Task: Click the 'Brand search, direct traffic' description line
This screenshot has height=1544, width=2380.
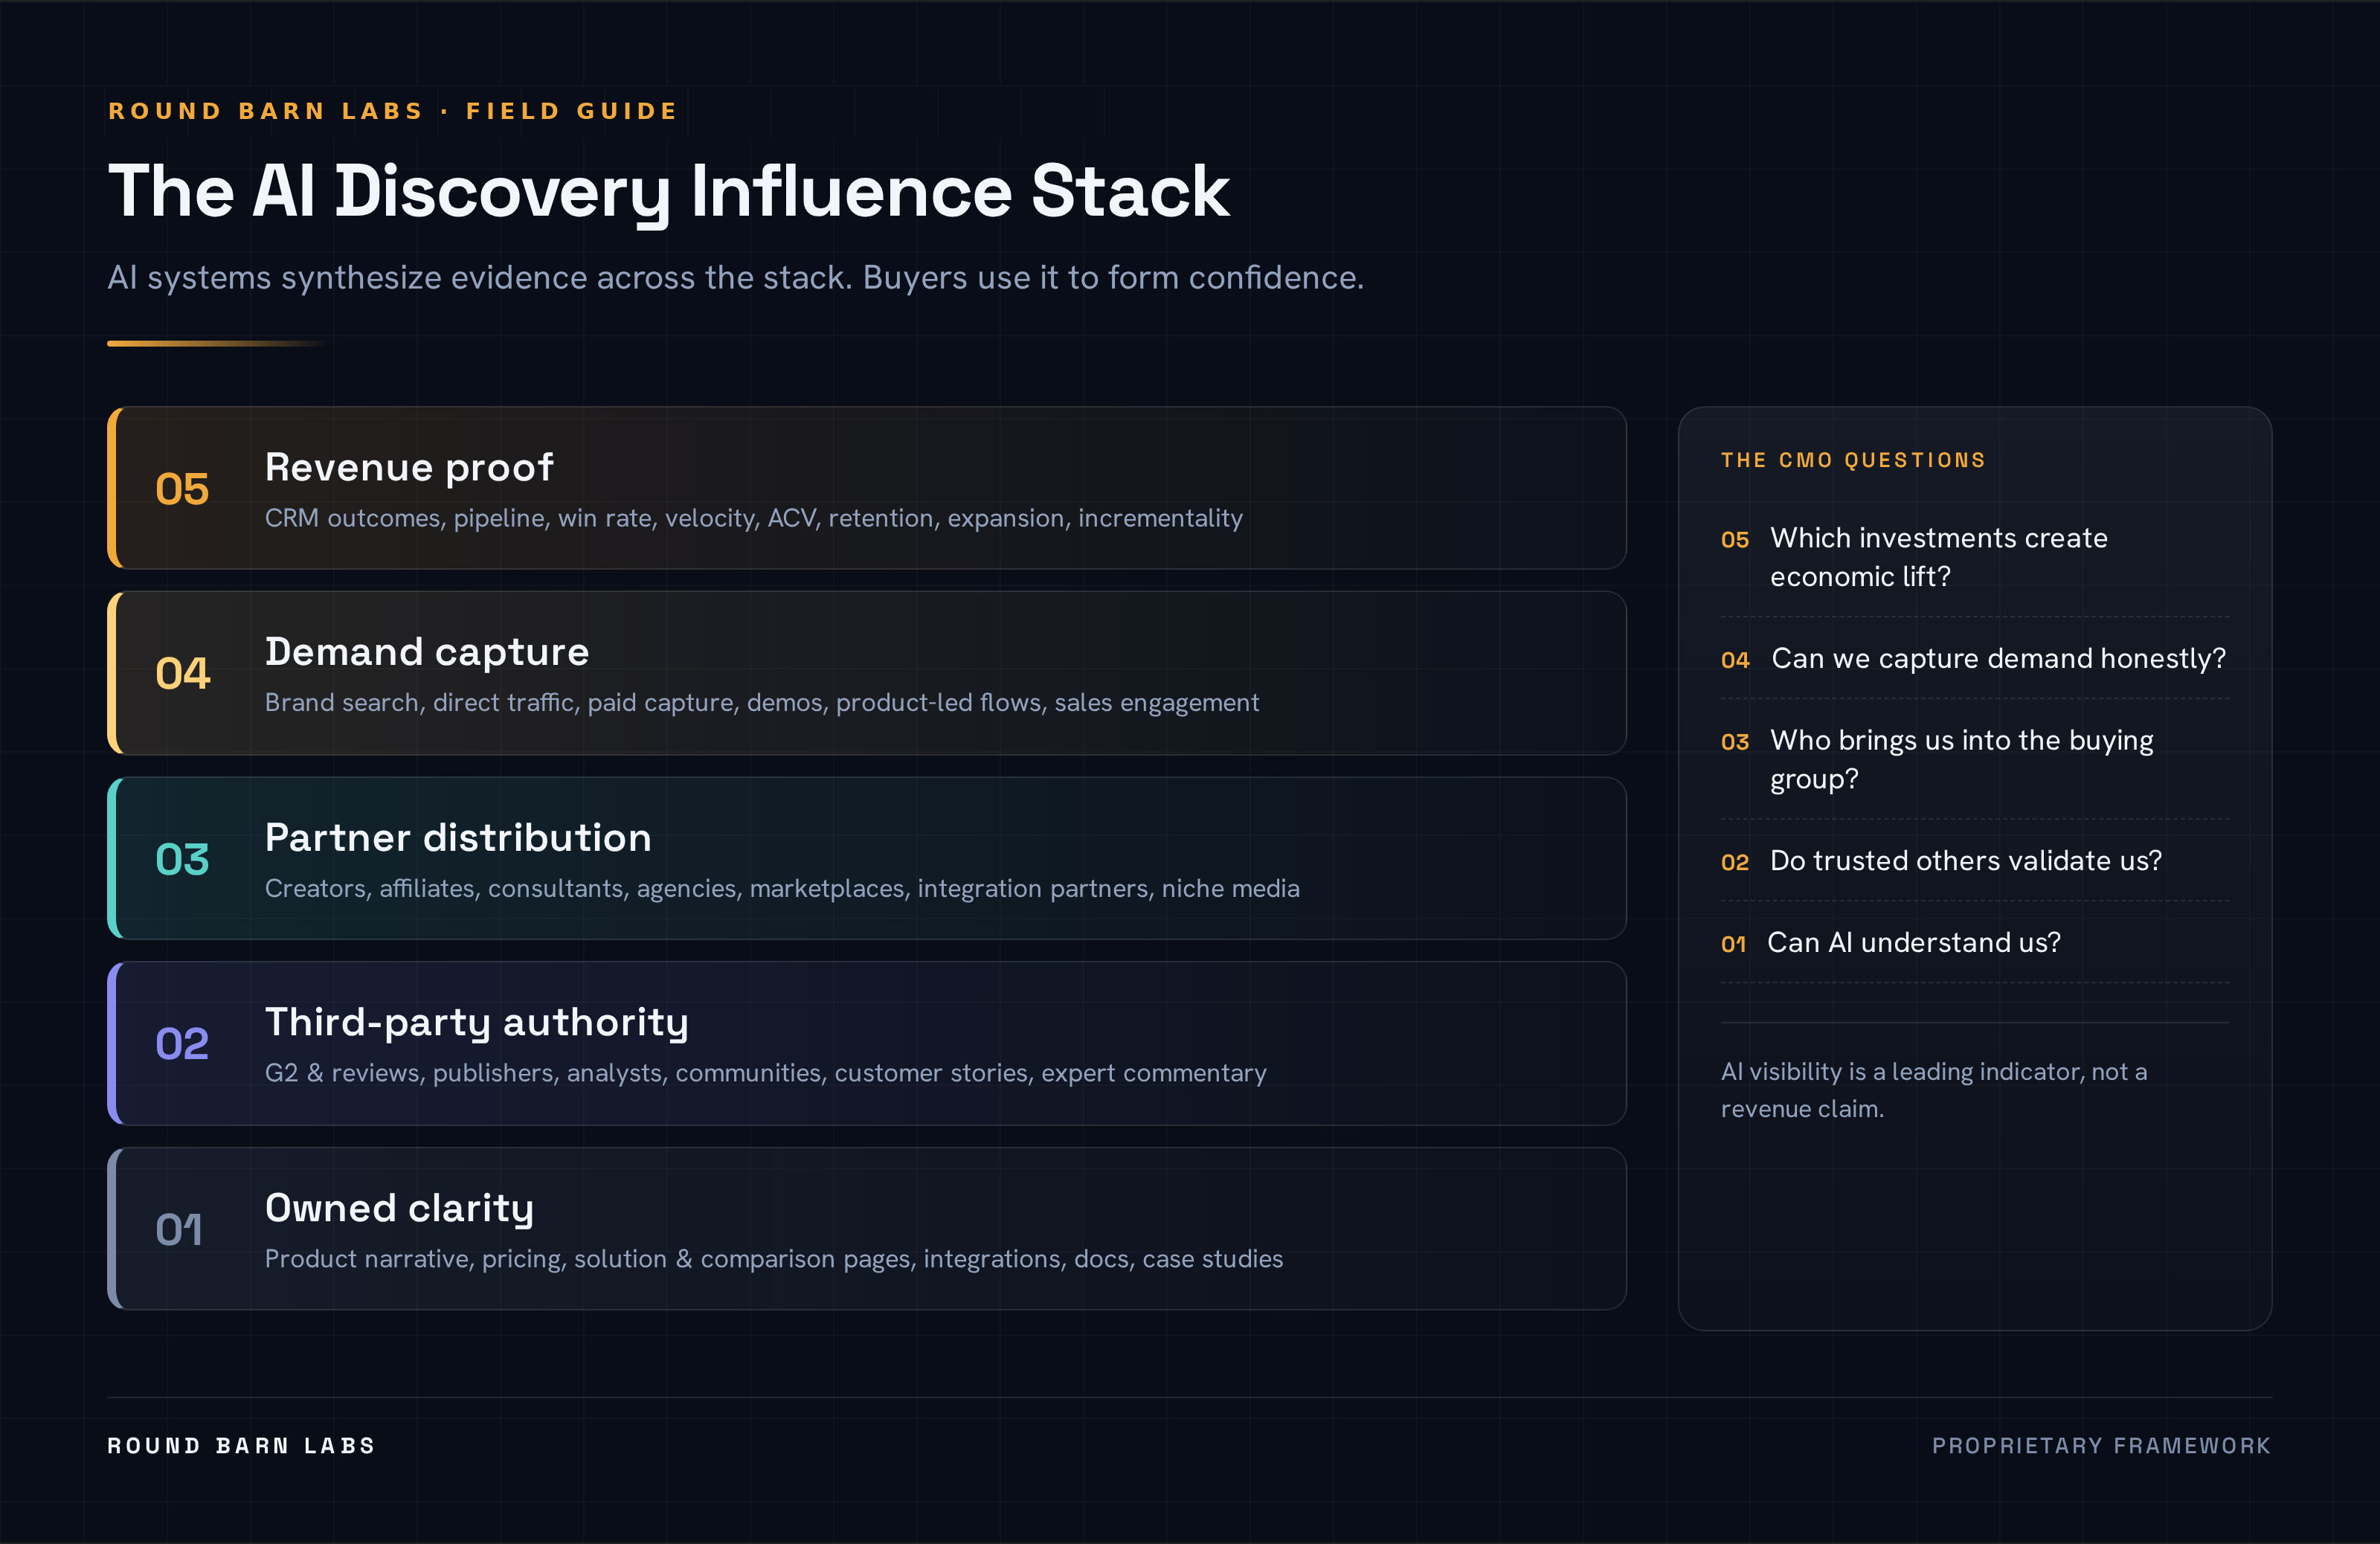Action: click(761, 702)
